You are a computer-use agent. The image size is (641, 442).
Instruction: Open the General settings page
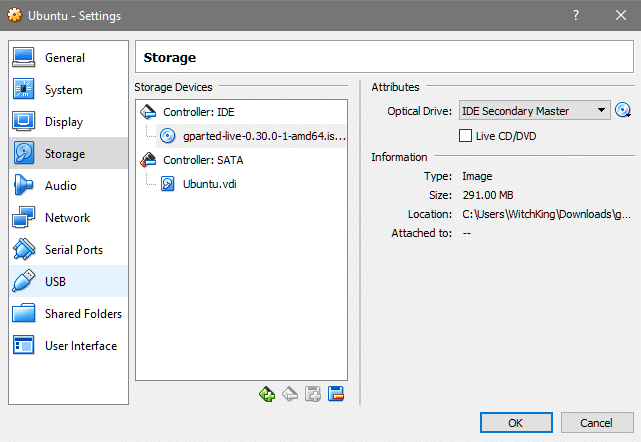[65, 58]
